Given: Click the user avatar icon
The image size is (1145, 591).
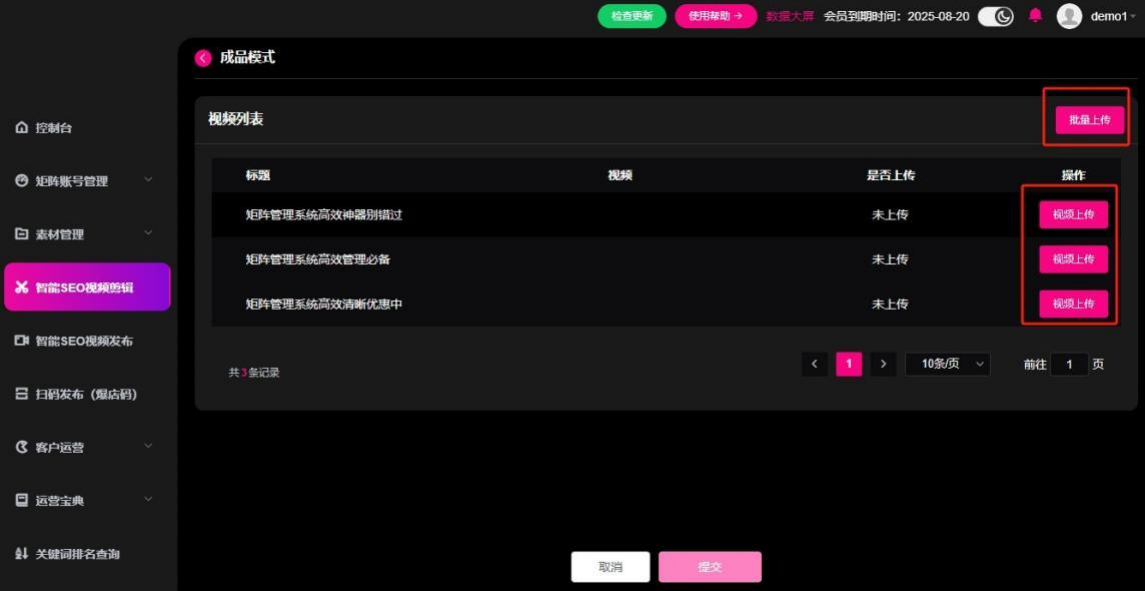Looking at the screenshot, I should coord(1069,16).
